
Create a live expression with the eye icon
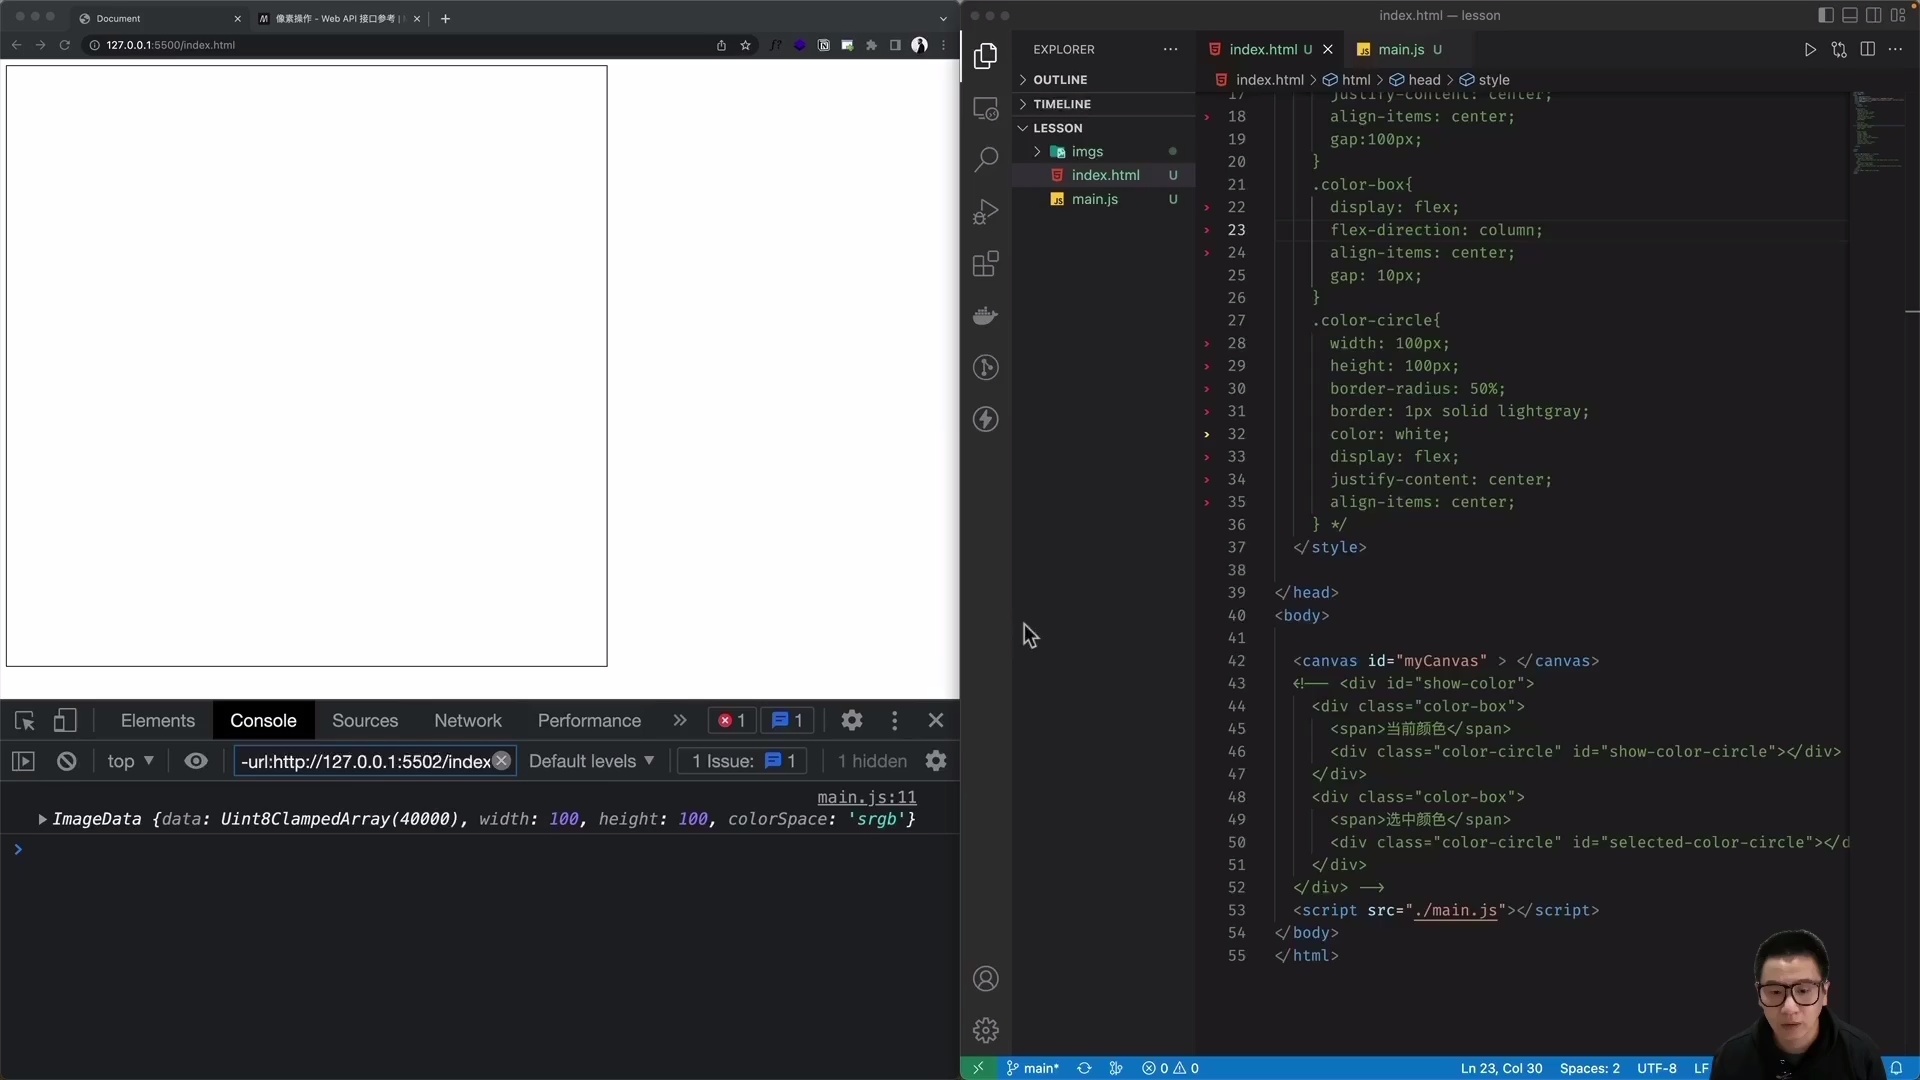[x=195, y=761]
